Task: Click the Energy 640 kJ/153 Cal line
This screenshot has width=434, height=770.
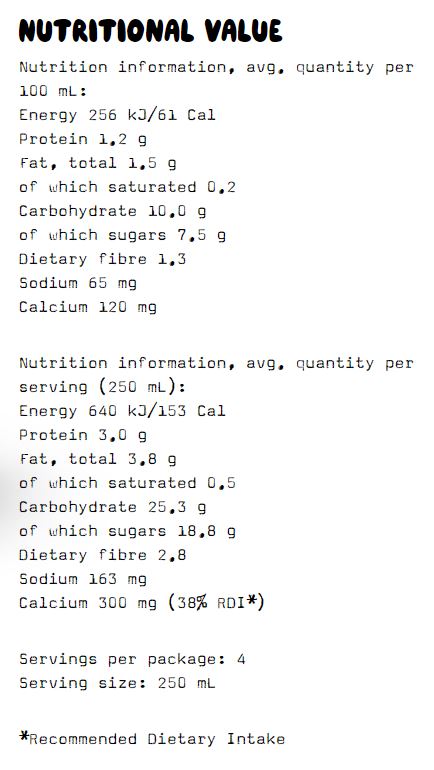Action: click(x=122, y=411)
